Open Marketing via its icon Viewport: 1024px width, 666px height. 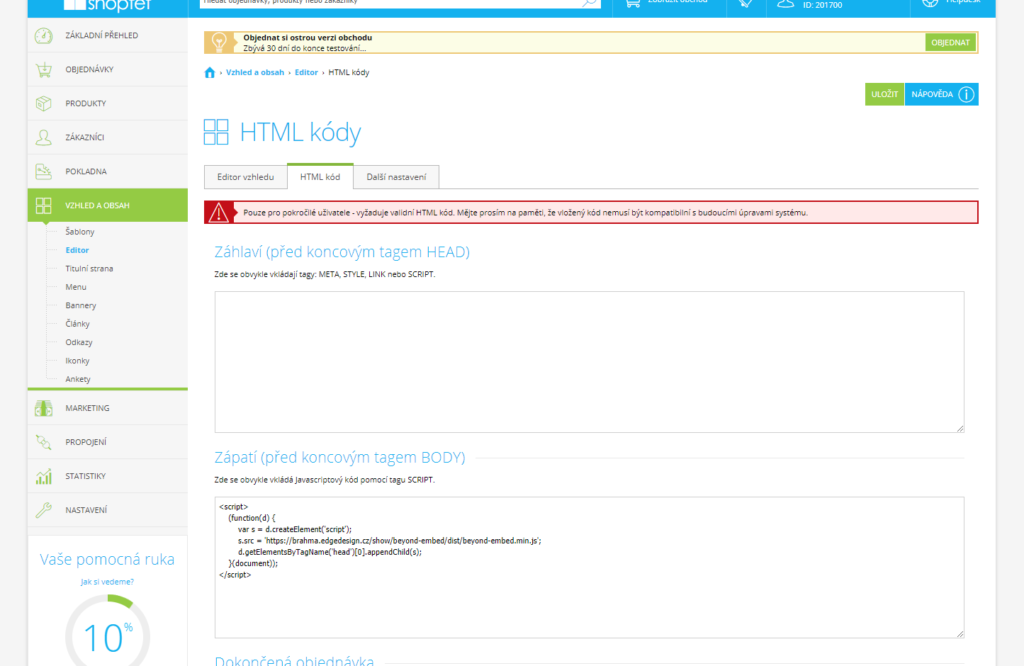tap(44, 408)
